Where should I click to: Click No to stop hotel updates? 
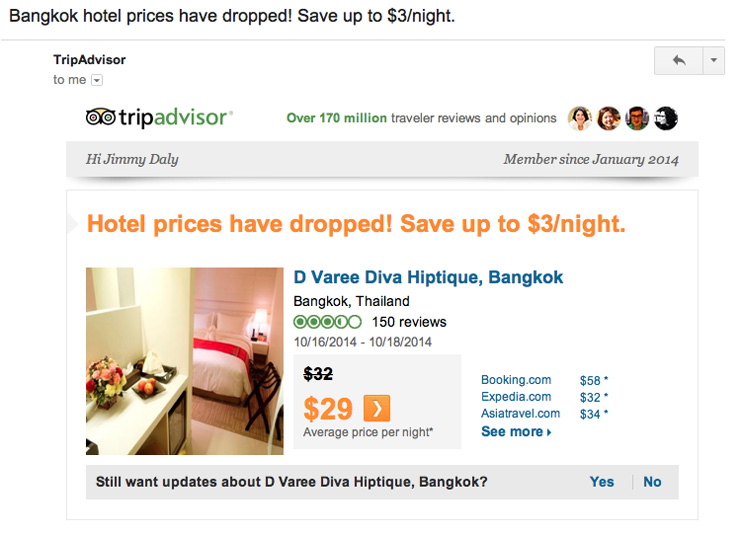pos(652,482)
